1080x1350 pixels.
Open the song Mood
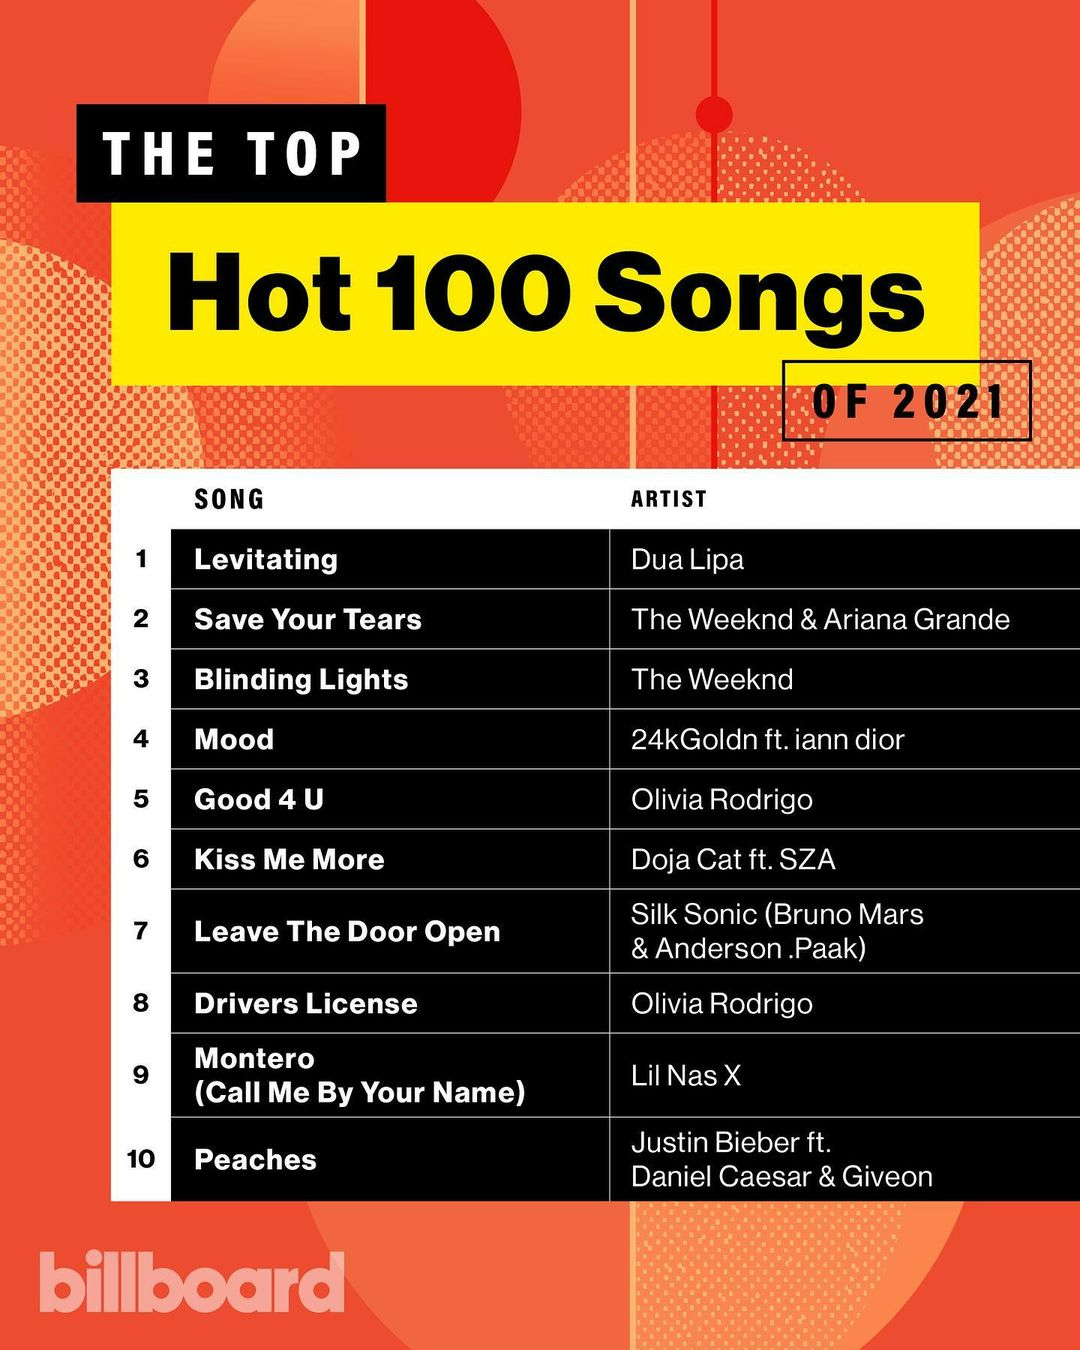(x=234, y=739)
